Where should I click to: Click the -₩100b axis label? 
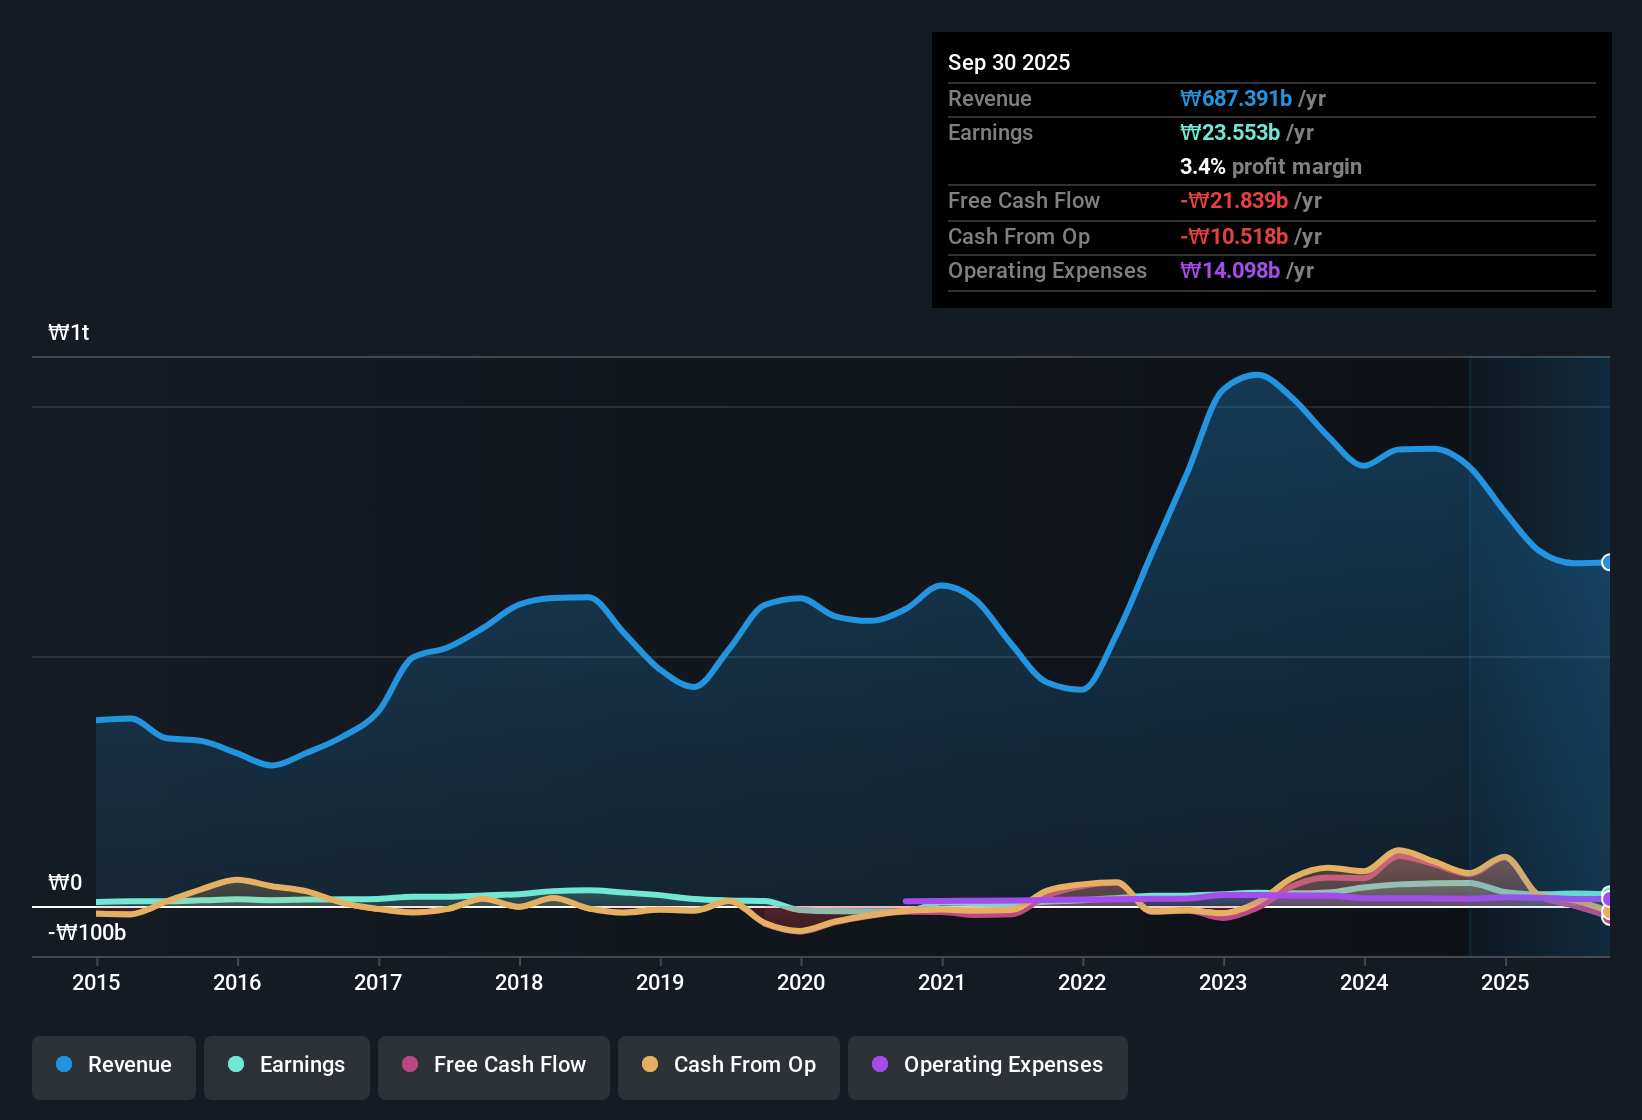pyautogui.click(x=85, y=932)
